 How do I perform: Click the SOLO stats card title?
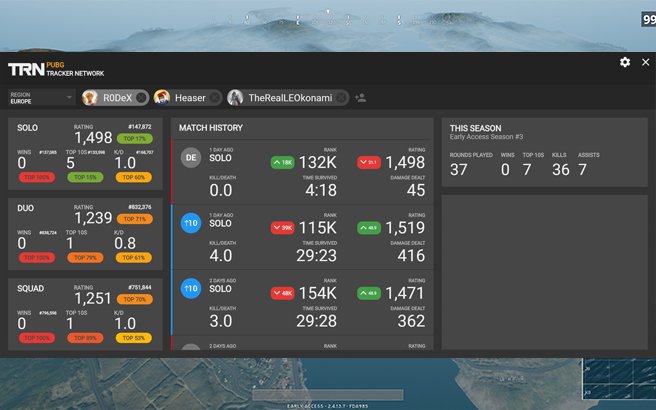pyautogui.click(x=27, y=128)
